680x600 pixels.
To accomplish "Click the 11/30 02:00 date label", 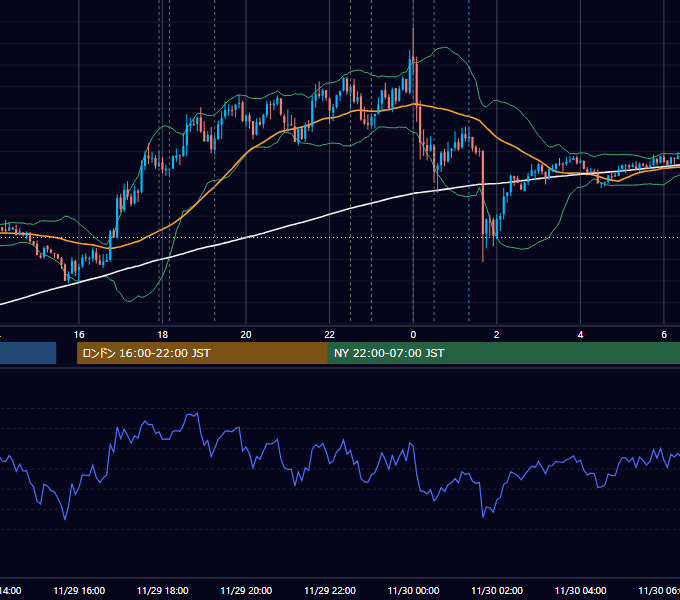I will 497,590.
